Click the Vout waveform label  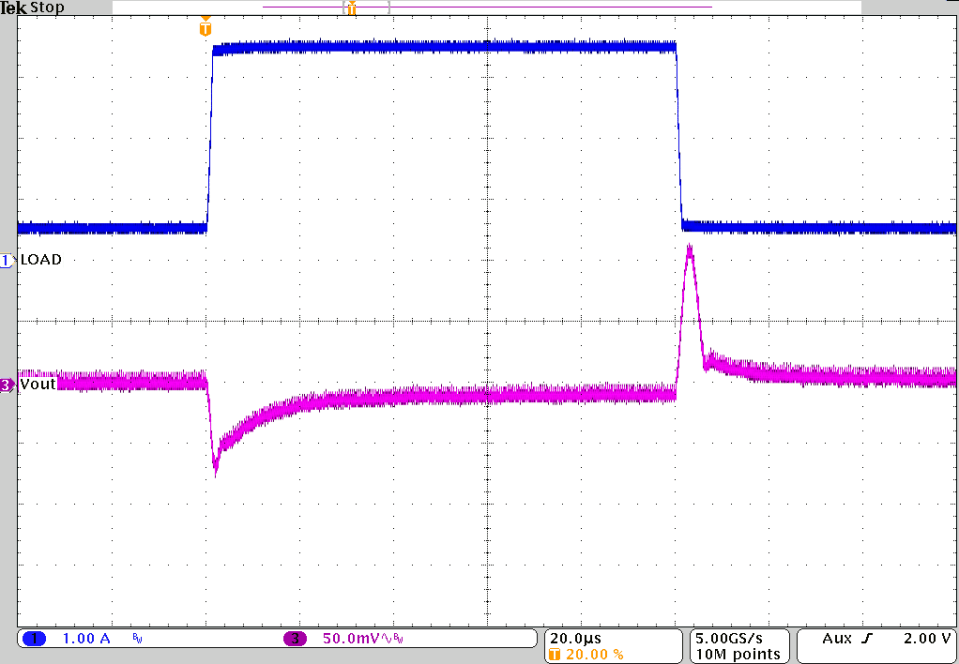point(40,384)
